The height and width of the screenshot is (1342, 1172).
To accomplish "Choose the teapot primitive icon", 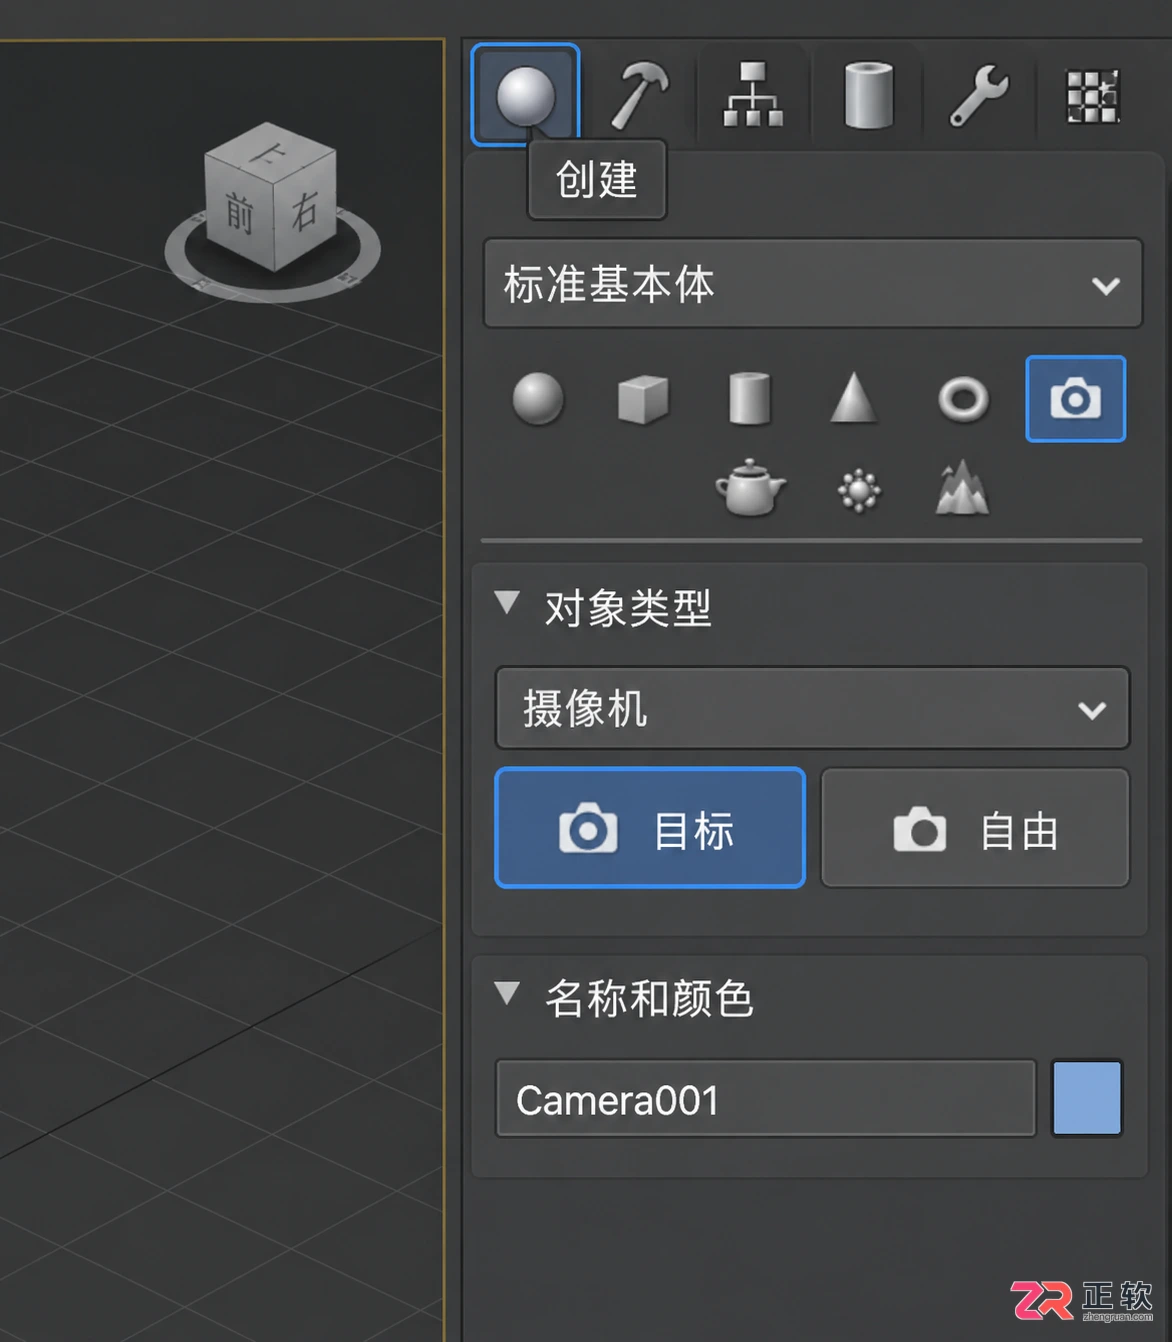I will pyautogui.click(x=750, y=489).
